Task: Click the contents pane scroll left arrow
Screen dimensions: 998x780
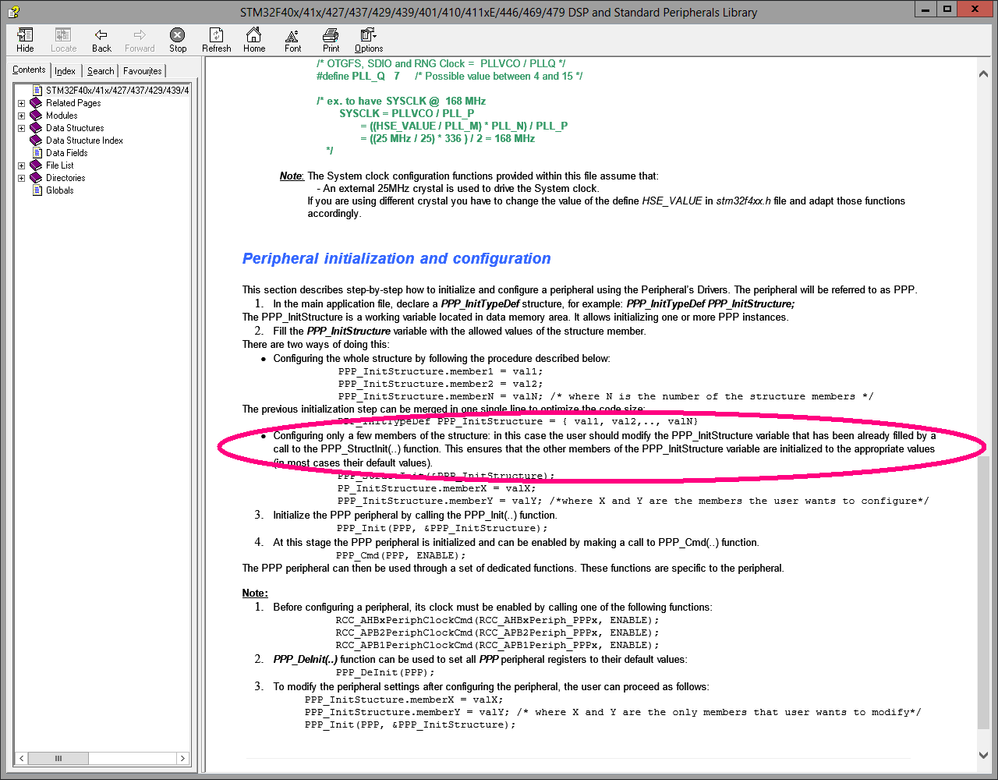Action: pyautogui.click(x=22, y=758)
